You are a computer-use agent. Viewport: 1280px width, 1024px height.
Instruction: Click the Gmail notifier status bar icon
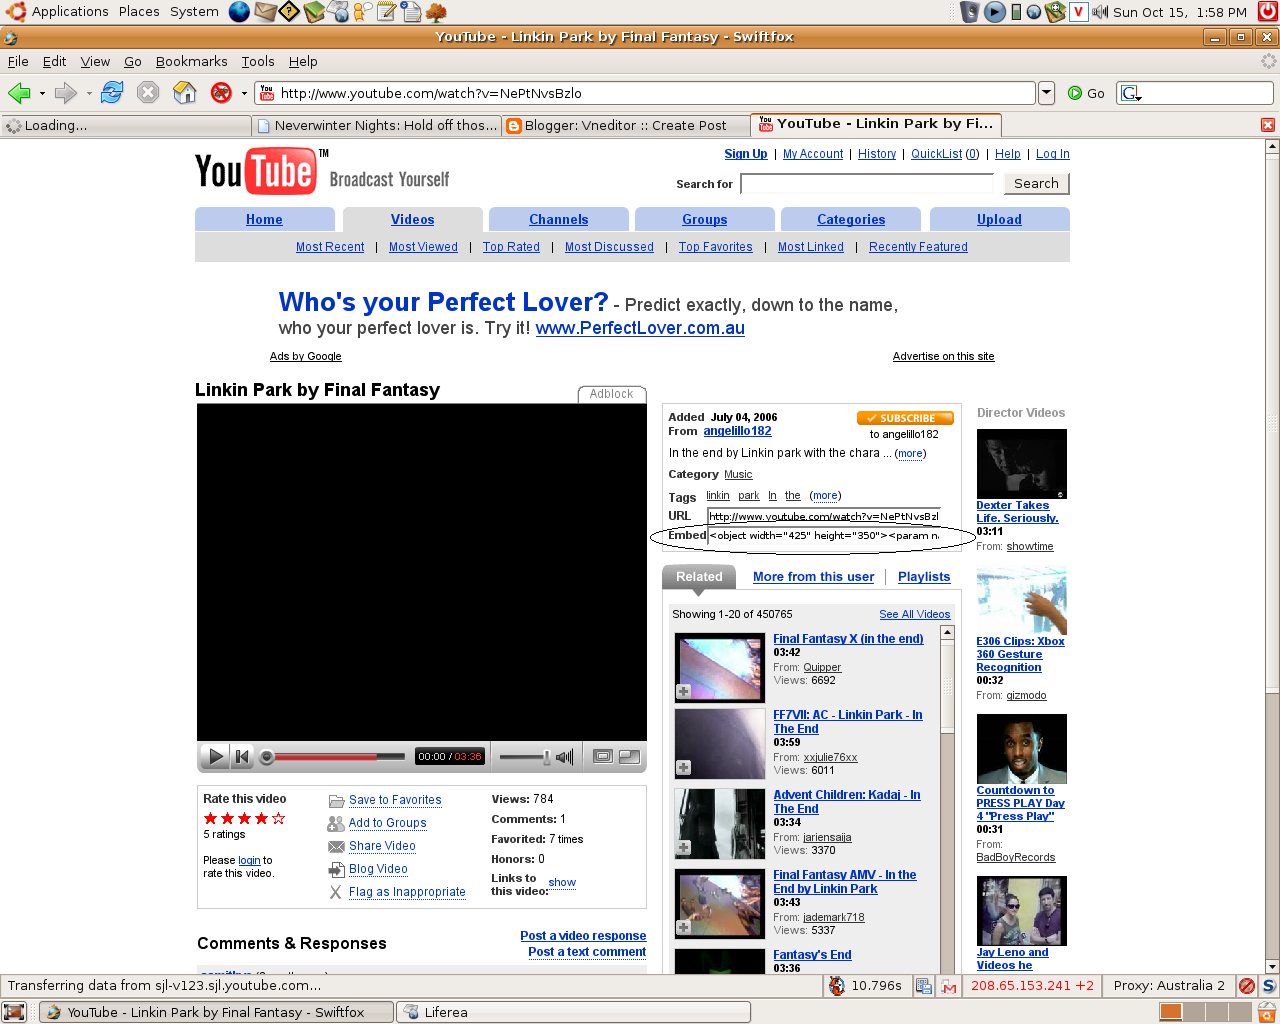949,986
